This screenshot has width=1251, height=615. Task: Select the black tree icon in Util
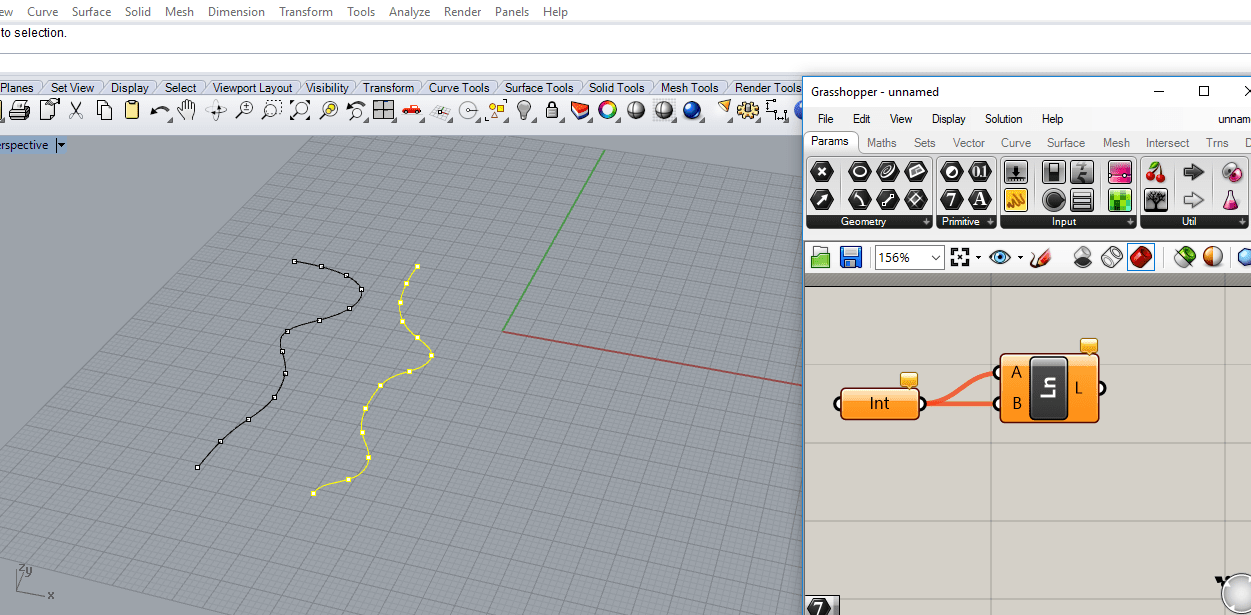[1156, 199]
